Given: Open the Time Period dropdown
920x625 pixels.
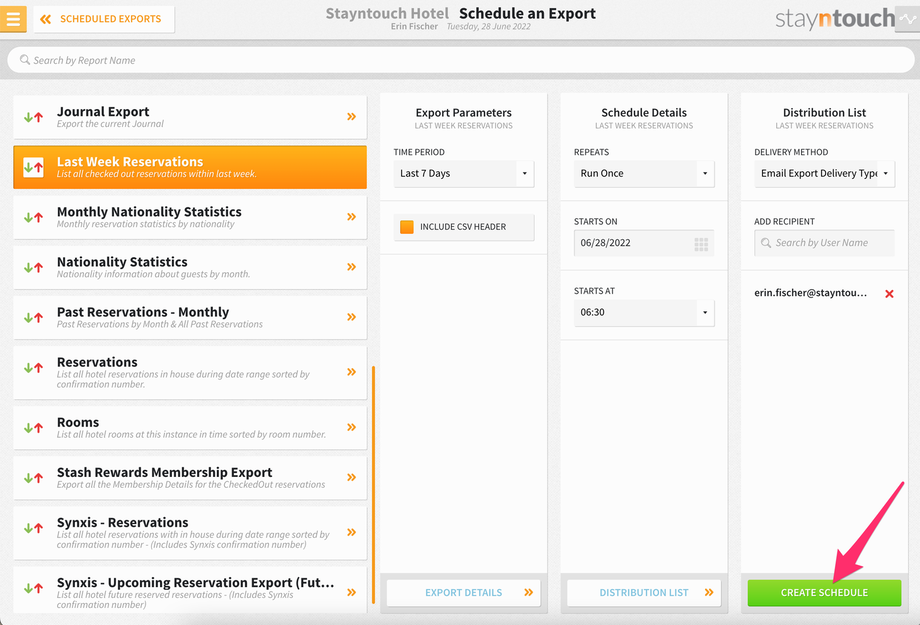Looking at the screenshot, I should point(464,174).
